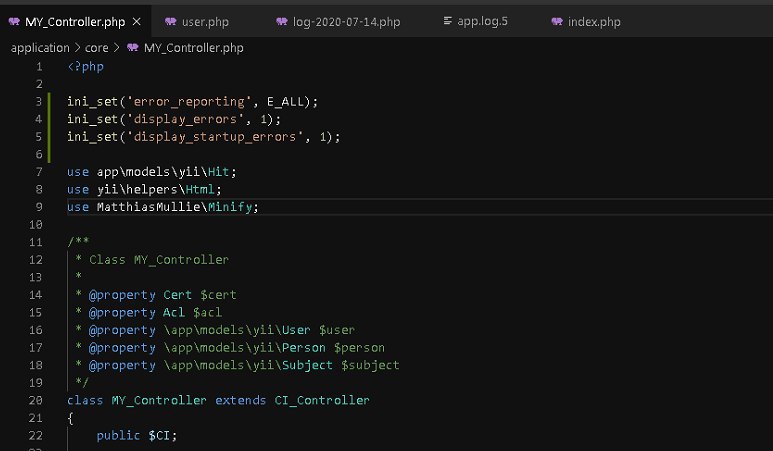The width and height of the screenshot is (773, 451).
Task: Click PHP file icon on index.php tab
Action: (x=557, y=21)
